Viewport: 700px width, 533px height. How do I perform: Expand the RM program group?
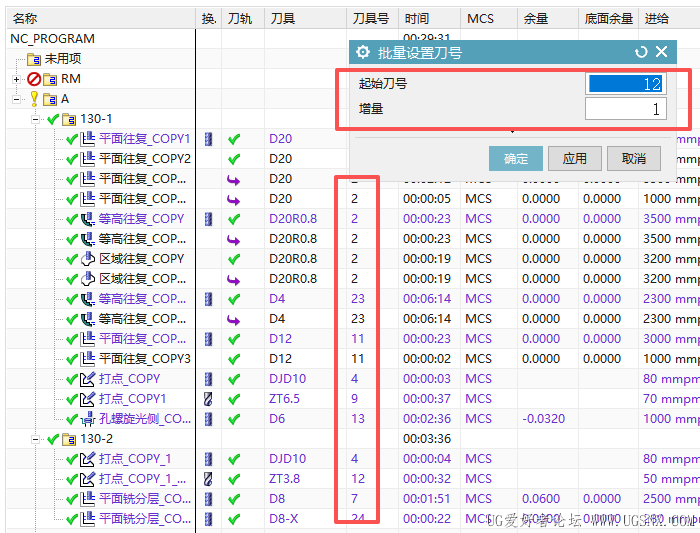17,79
